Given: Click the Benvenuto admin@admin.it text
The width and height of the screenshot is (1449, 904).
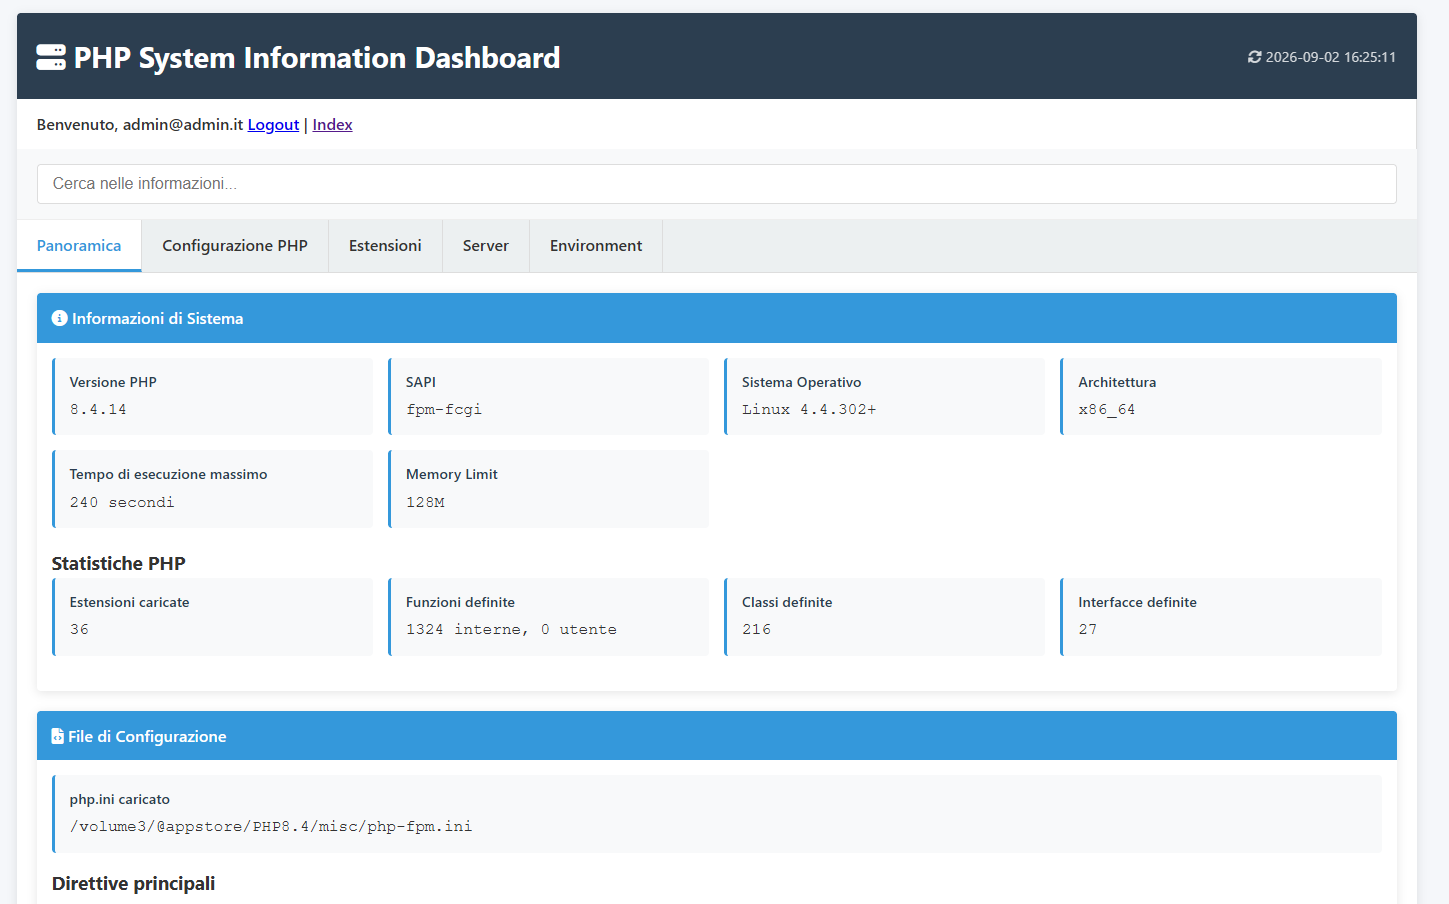Looking at the screenshot, I should pyautogui.click(x=140, y=124).
